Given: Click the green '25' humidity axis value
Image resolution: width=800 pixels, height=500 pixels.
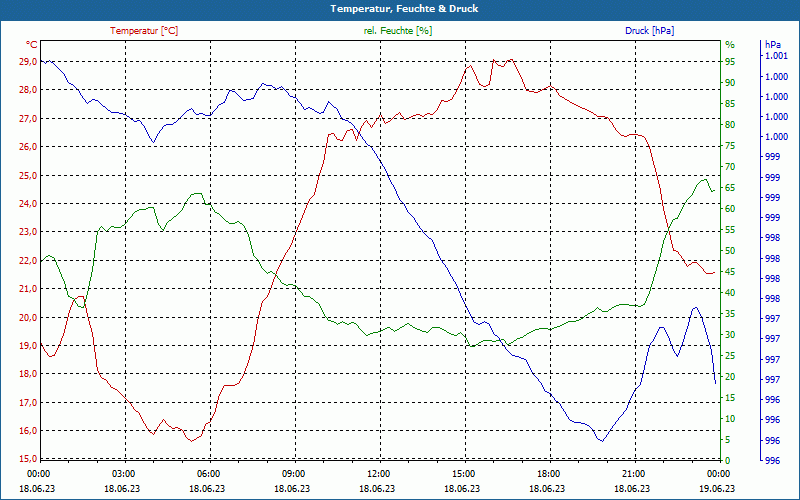Looking at the screenshot, I should click(x=730, y=356).
